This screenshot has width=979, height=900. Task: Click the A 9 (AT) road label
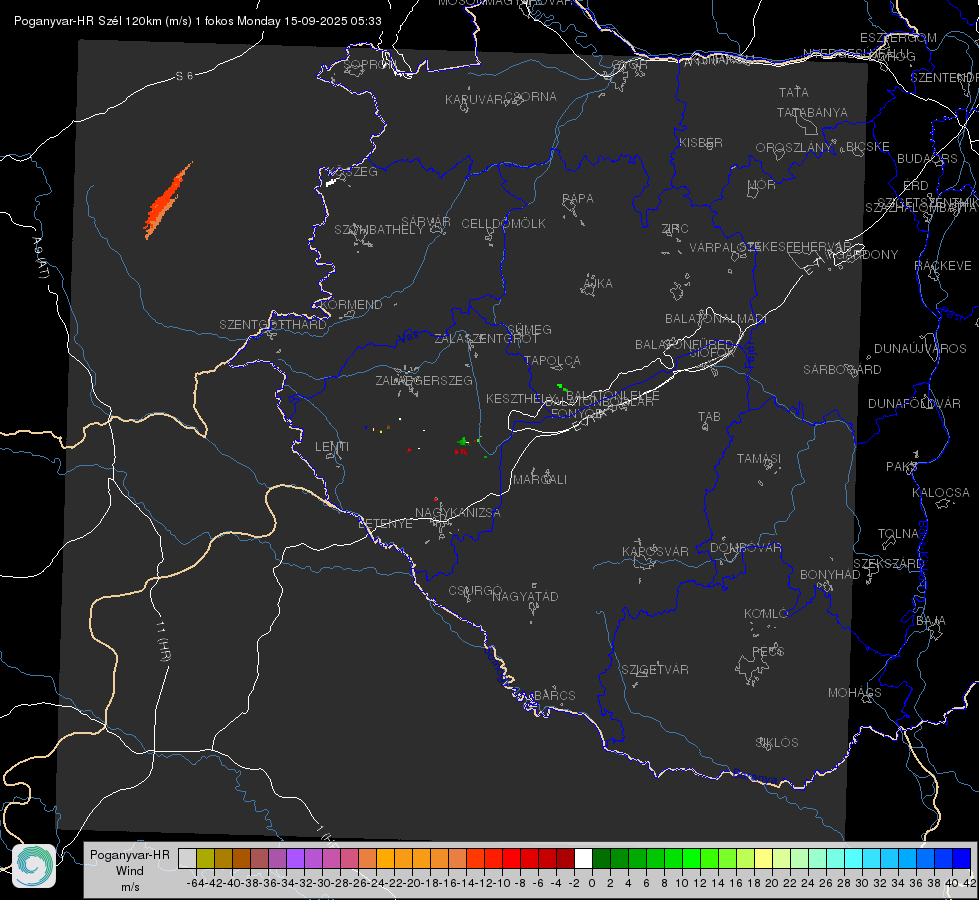click(40, 257)
